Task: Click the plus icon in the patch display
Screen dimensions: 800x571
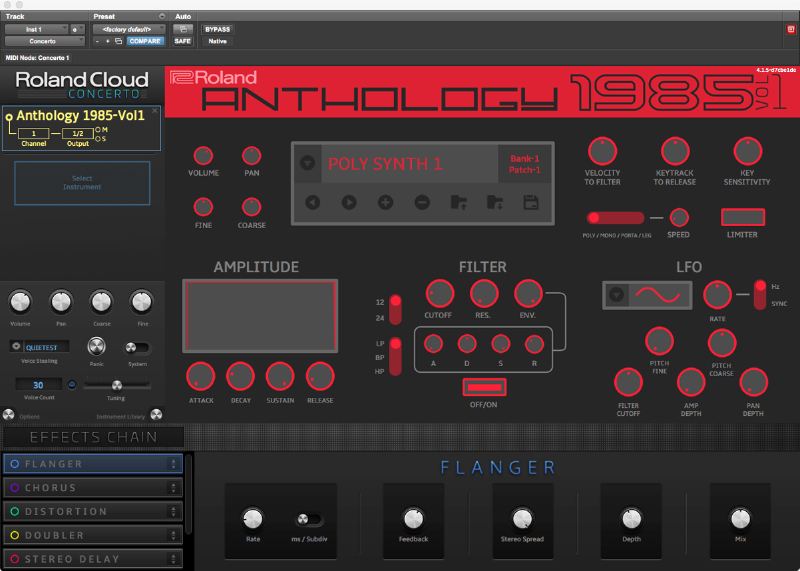Action: pos(385,203)
